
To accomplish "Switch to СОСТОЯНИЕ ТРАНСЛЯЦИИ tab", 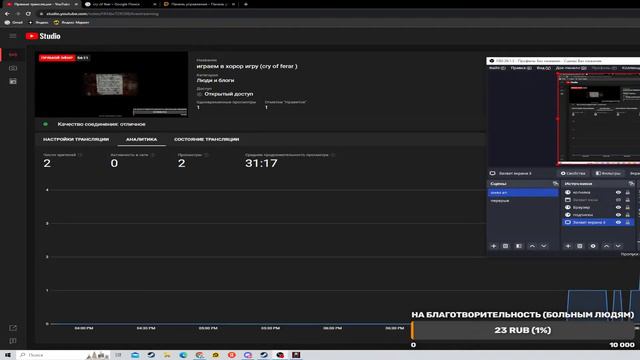I will pyautogui.click(x=207, y=139).
